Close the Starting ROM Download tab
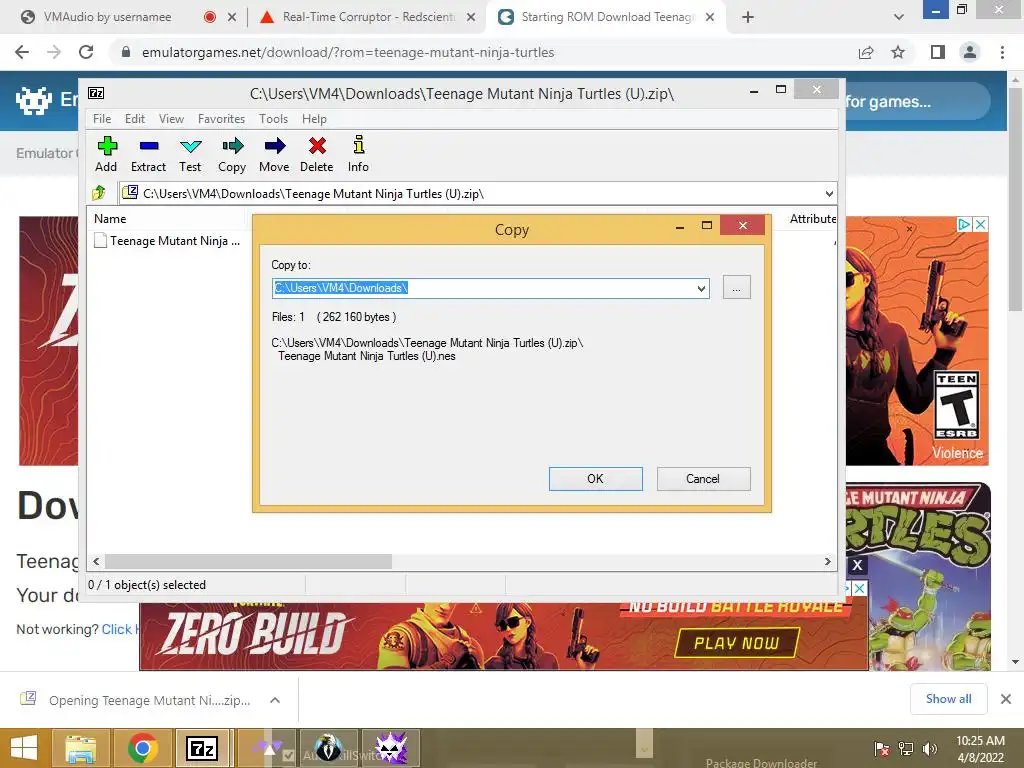1024x768 pixels. [x=711, y=17]
